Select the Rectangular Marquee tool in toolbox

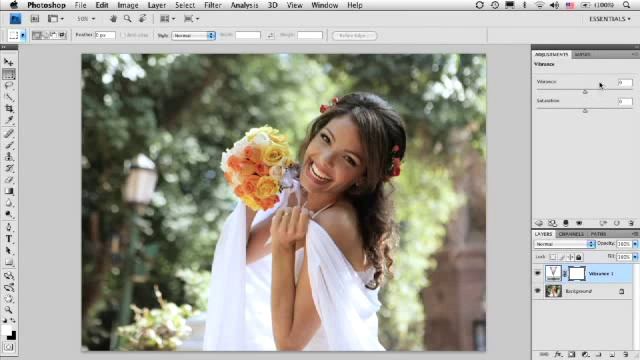pos(9,74)
